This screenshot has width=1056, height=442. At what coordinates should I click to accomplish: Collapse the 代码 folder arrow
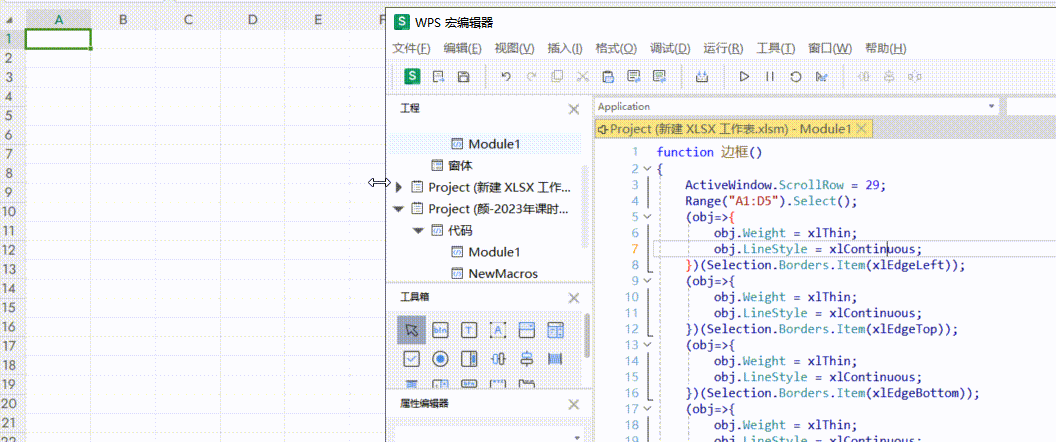coord(419,230)
